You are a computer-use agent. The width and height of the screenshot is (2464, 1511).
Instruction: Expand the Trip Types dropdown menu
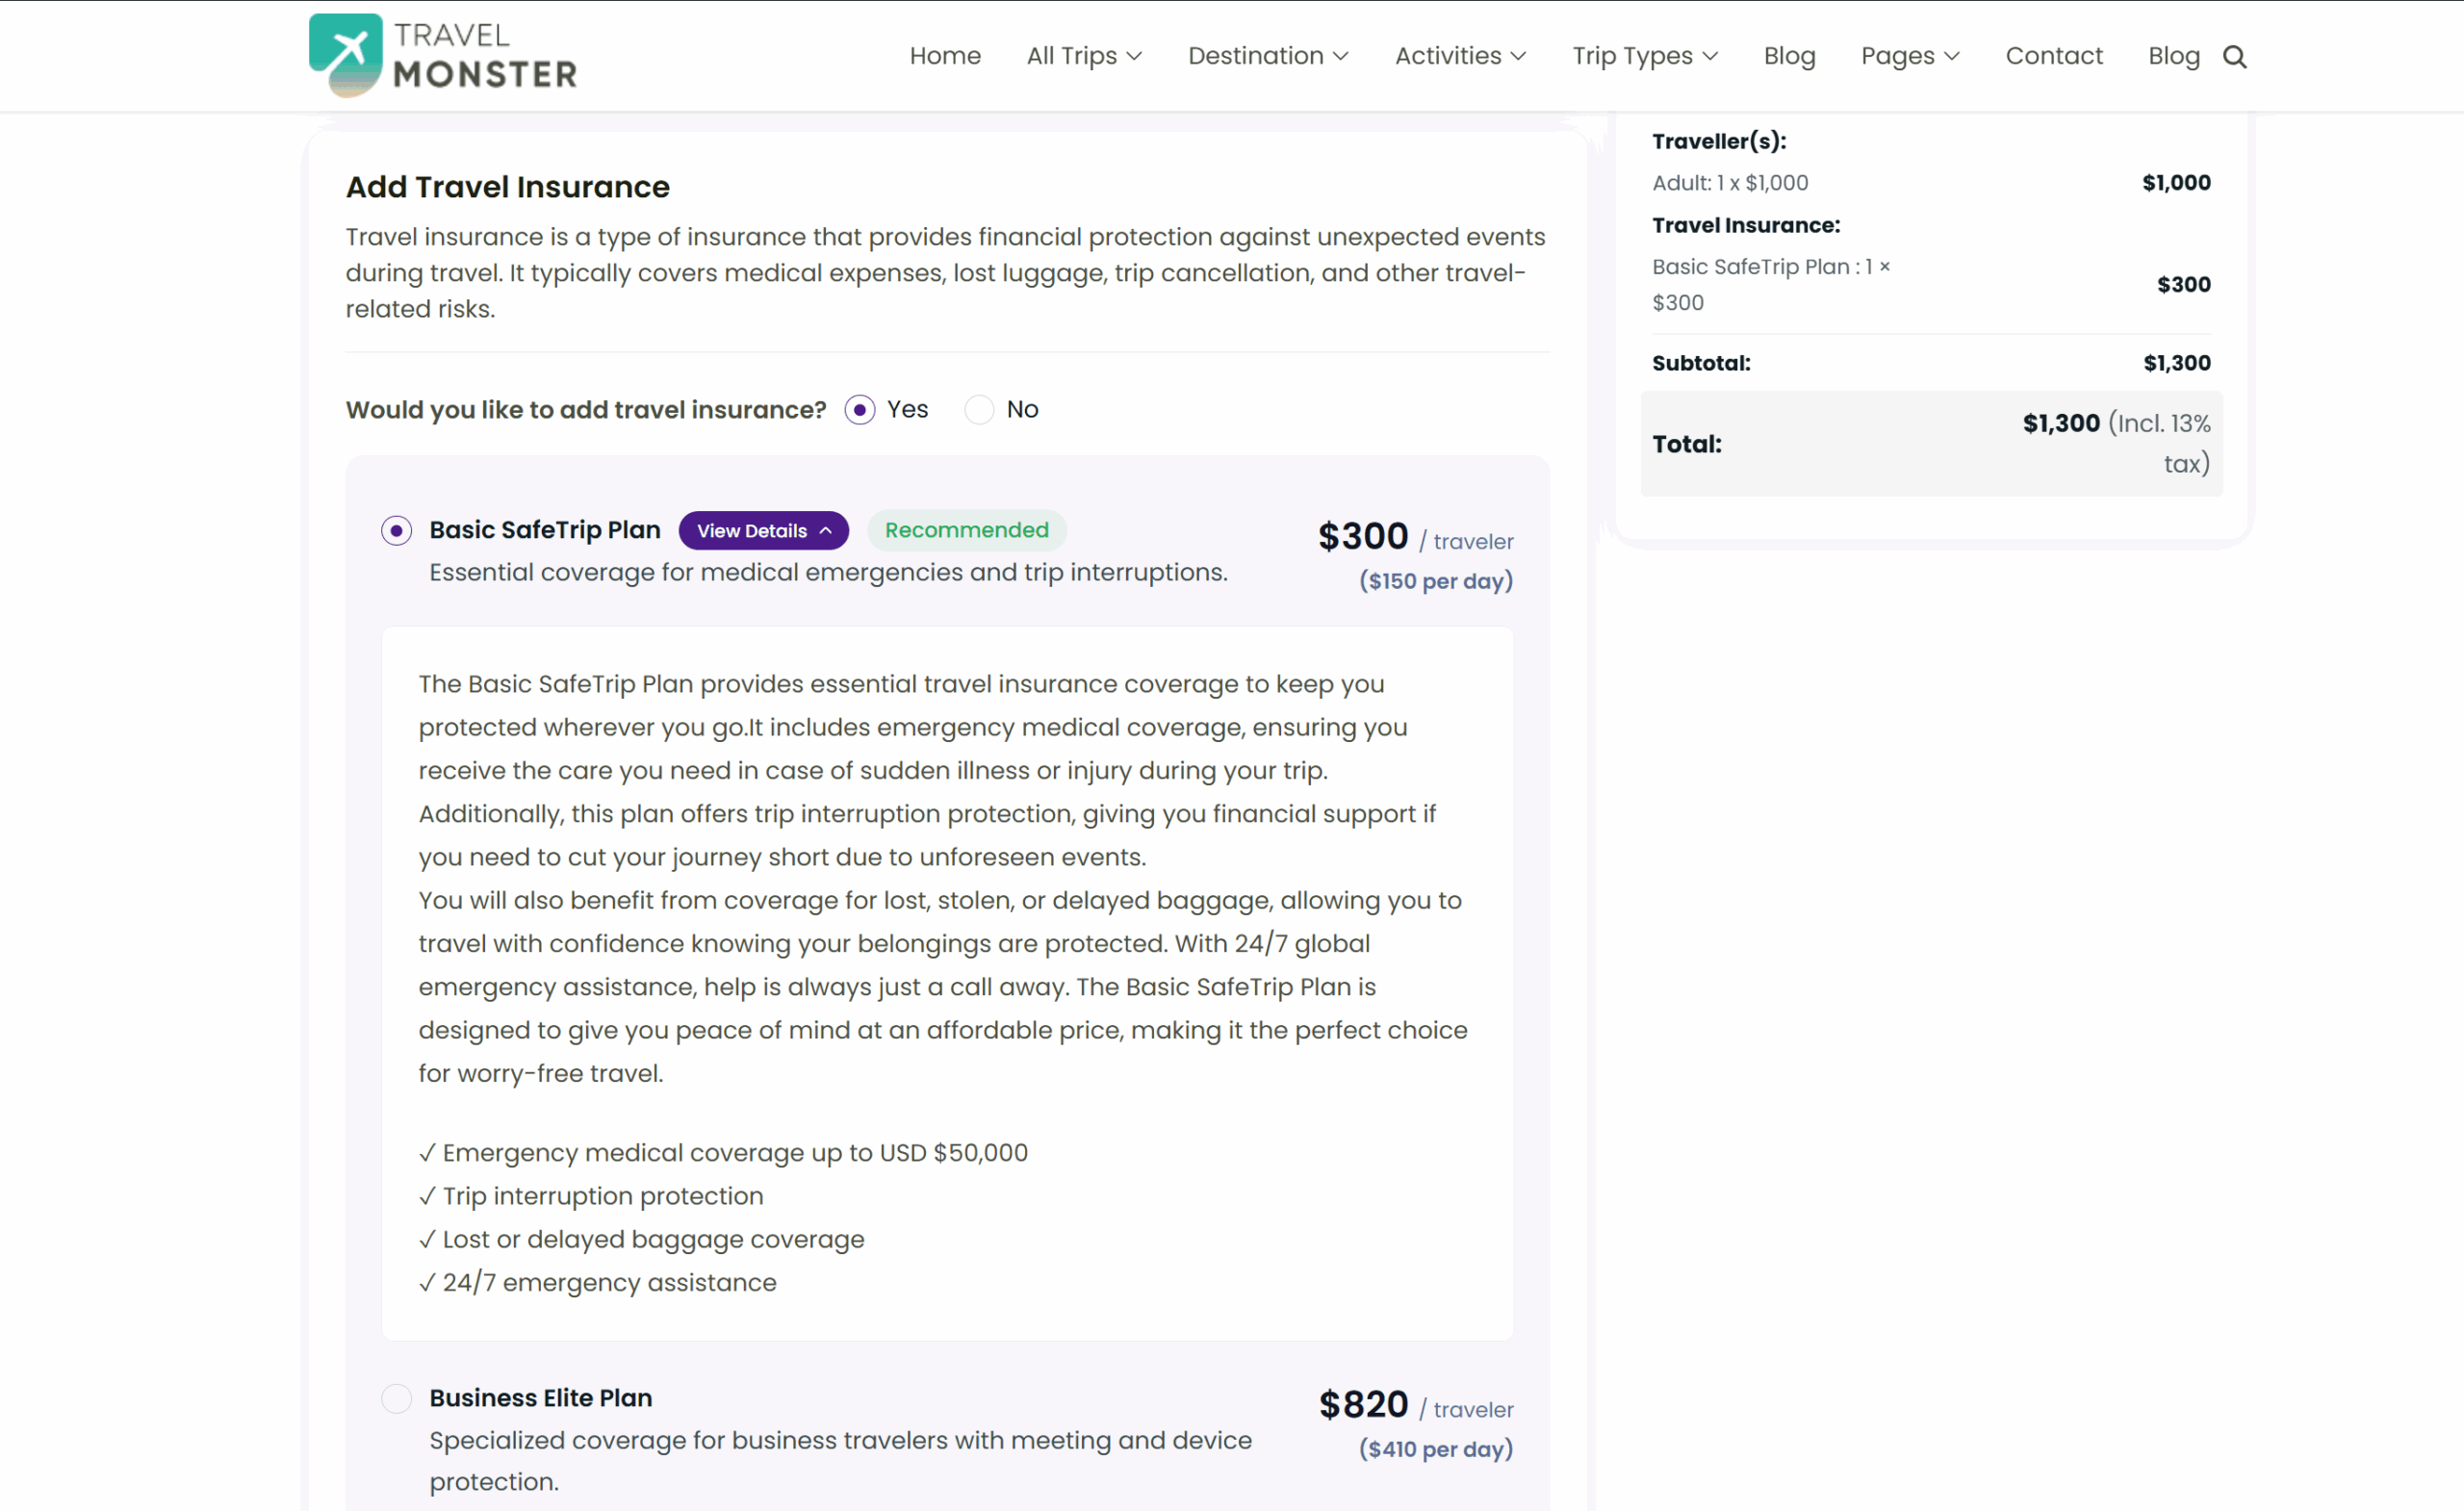(1644, 56)
